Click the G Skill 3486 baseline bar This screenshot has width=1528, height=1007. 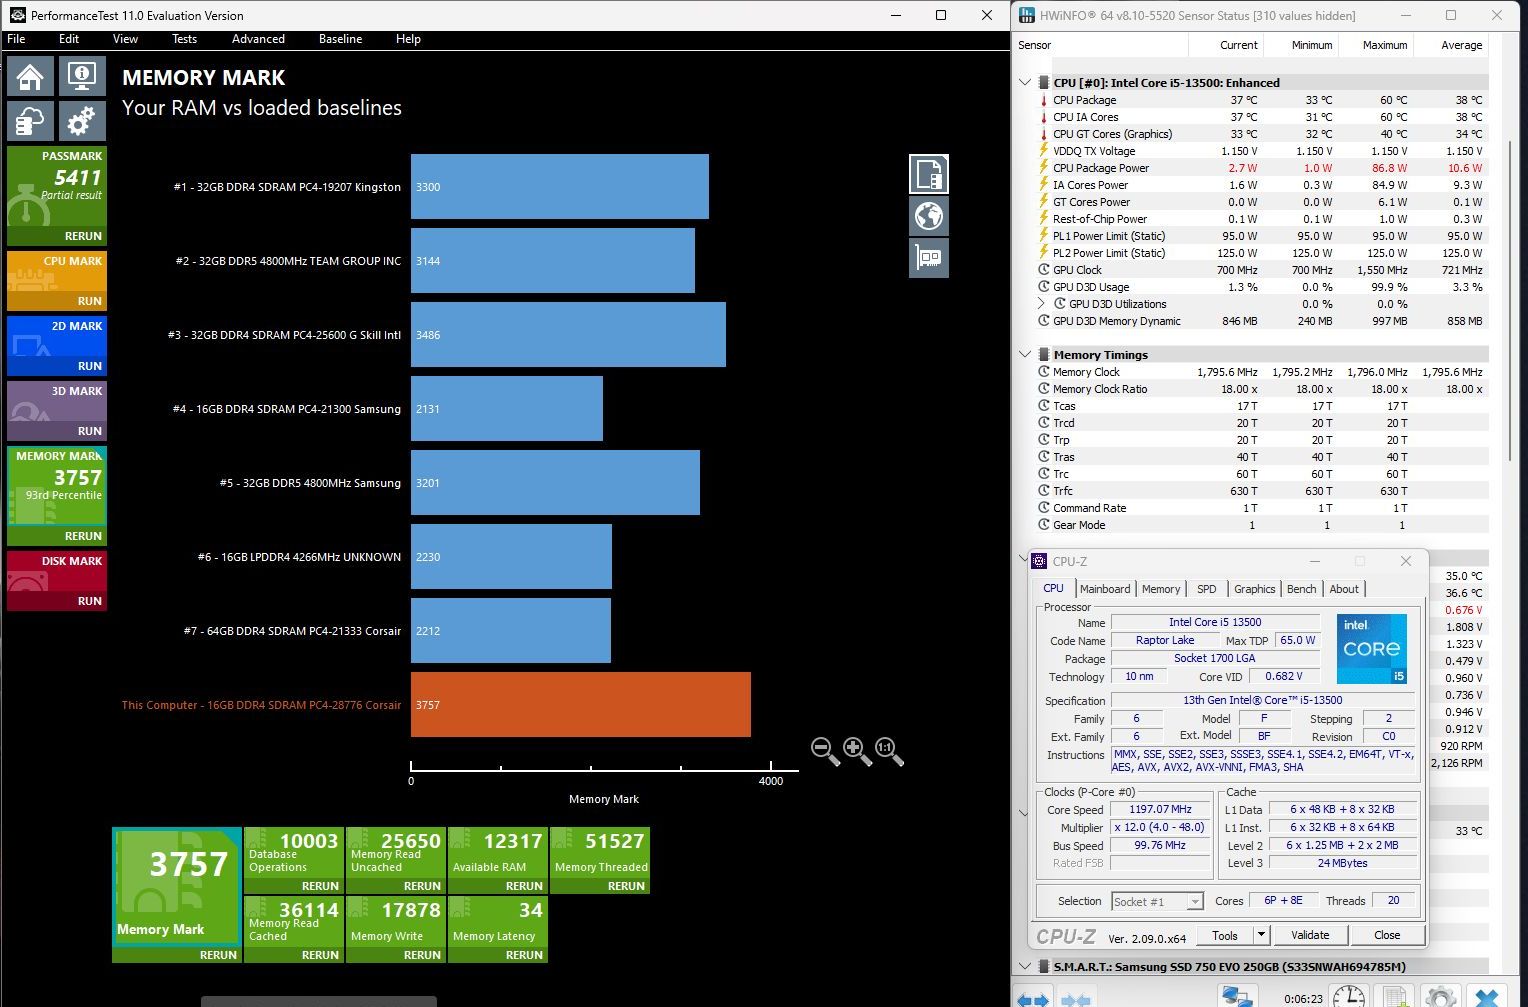point(568,335)
